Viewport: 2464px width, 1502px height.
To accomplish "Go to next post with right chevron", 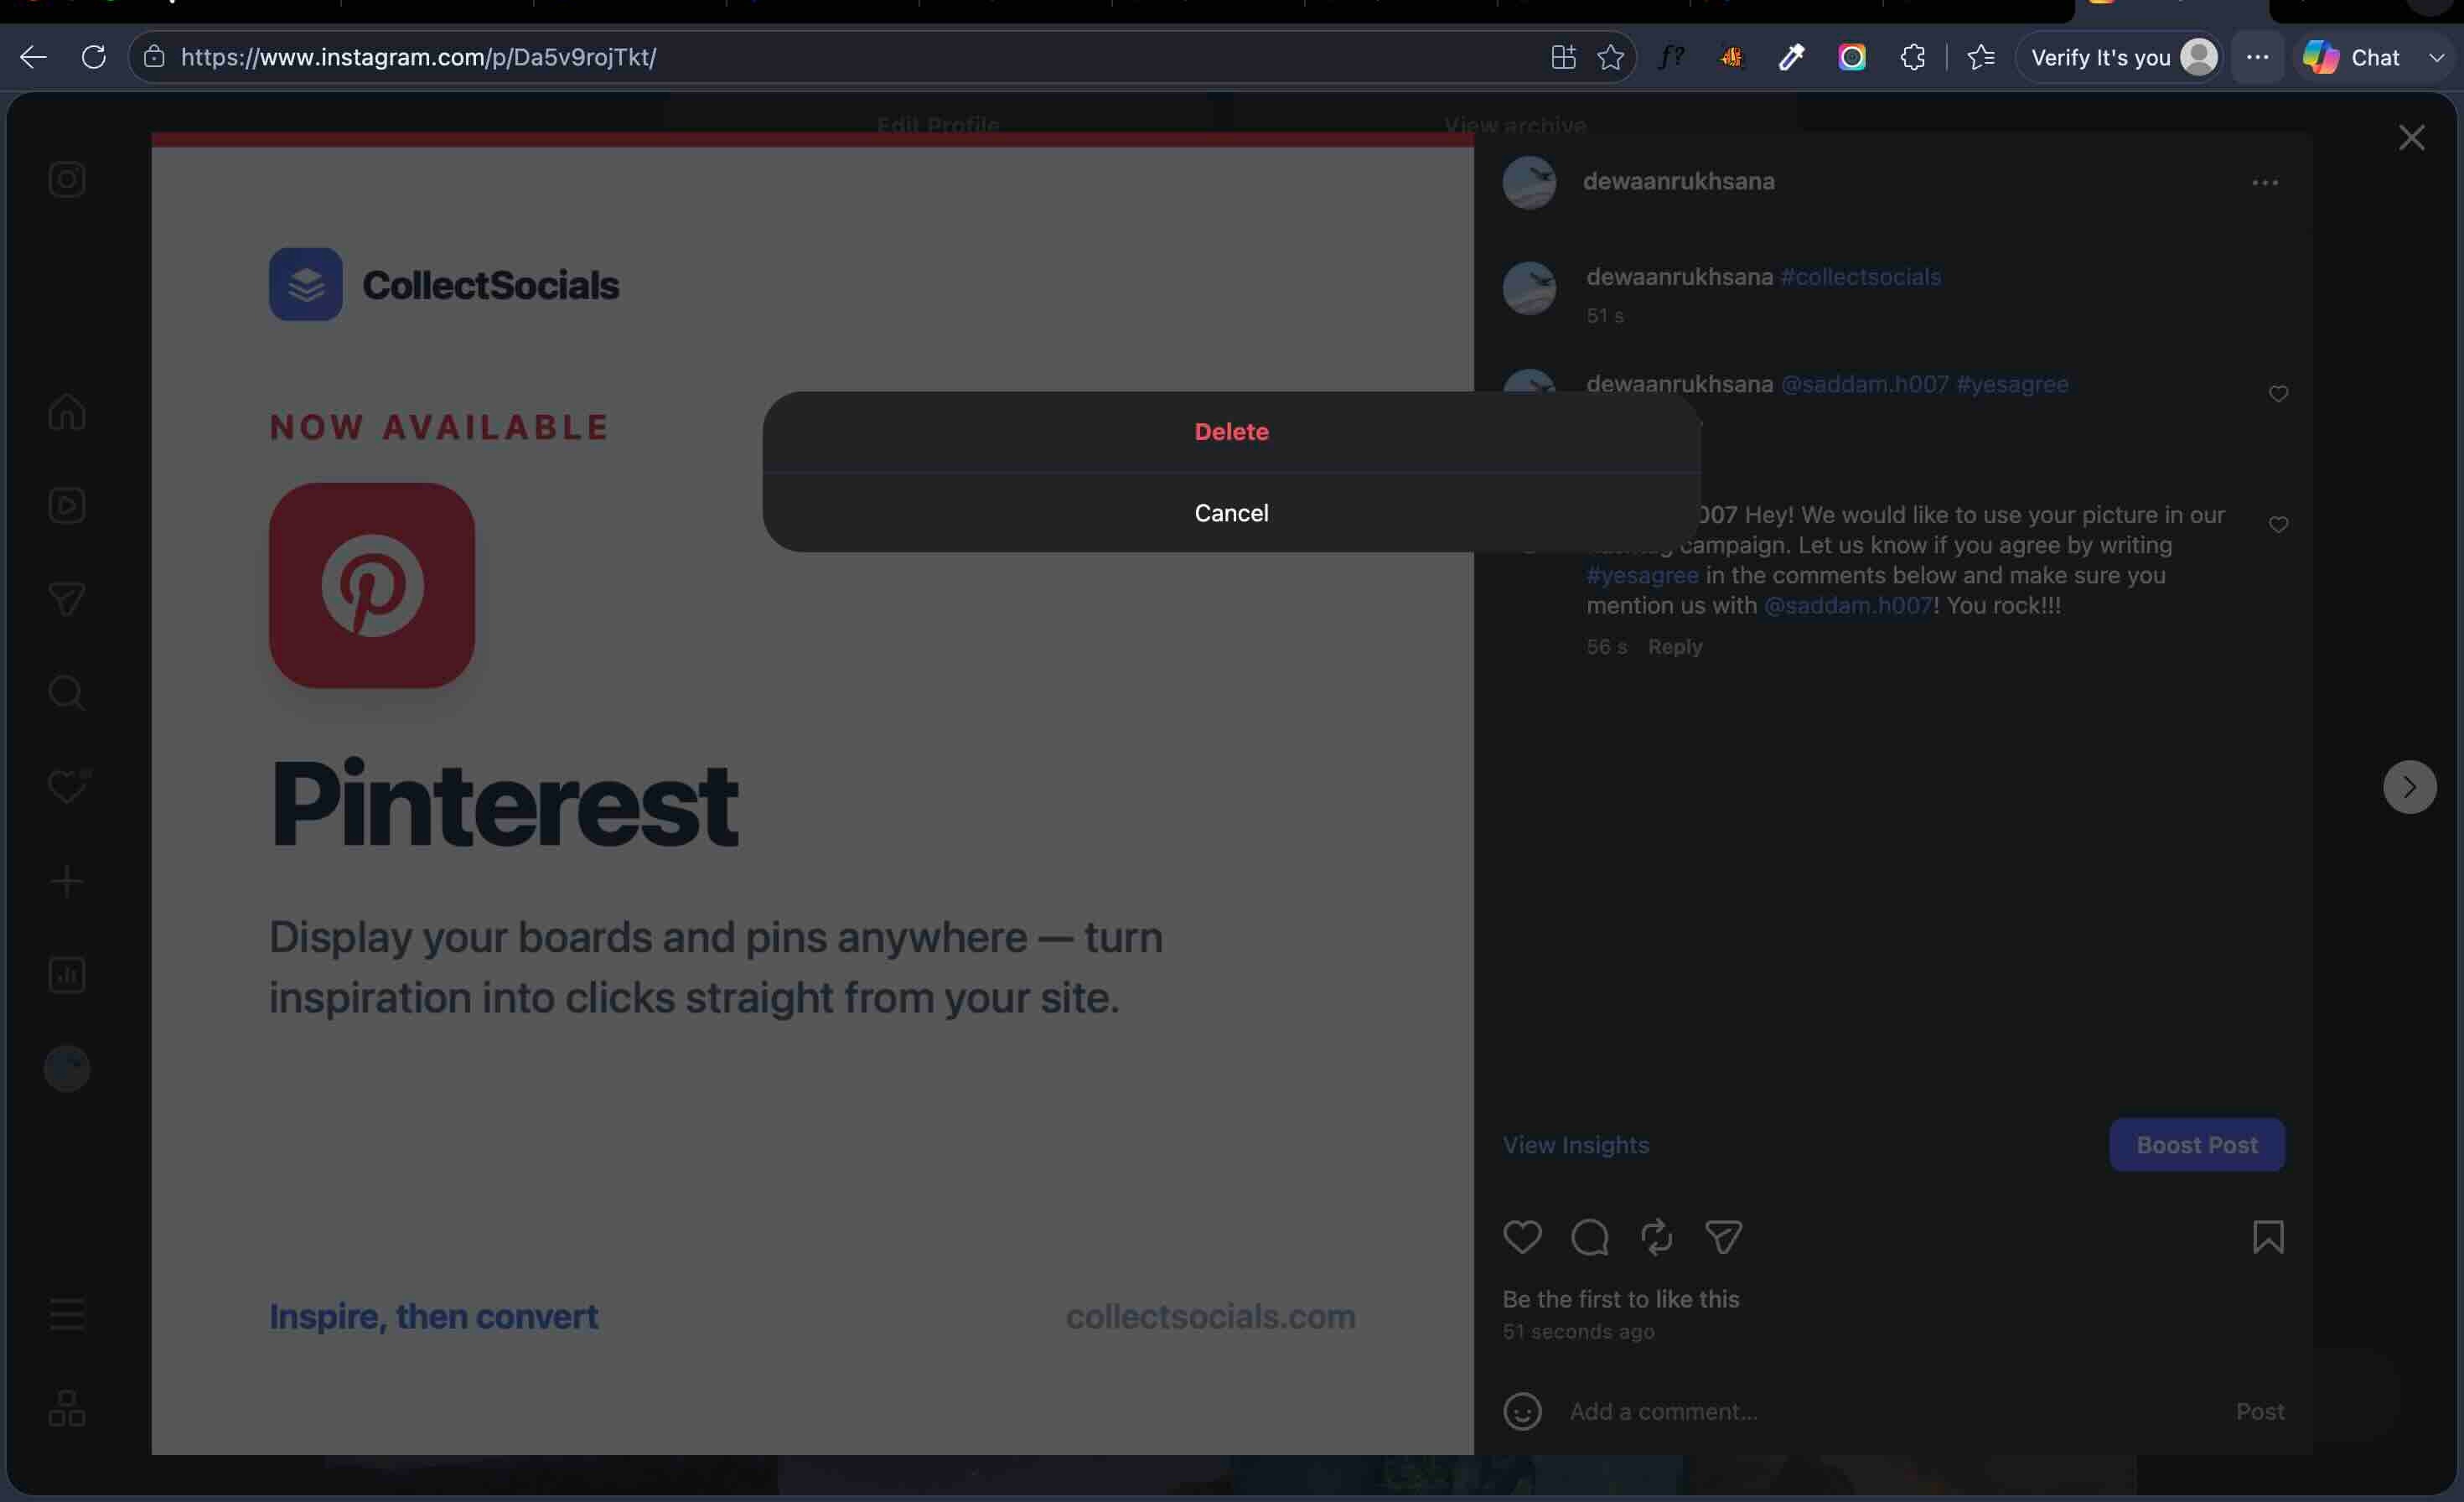I will pos(2409,787).
